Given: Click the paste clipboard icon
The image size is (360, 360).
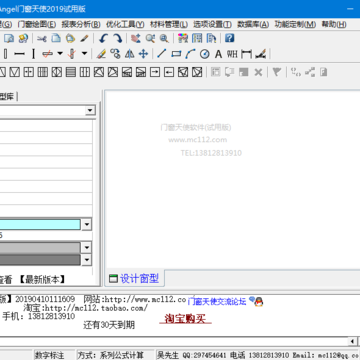Looking at the screenshot, I should 70,38.
